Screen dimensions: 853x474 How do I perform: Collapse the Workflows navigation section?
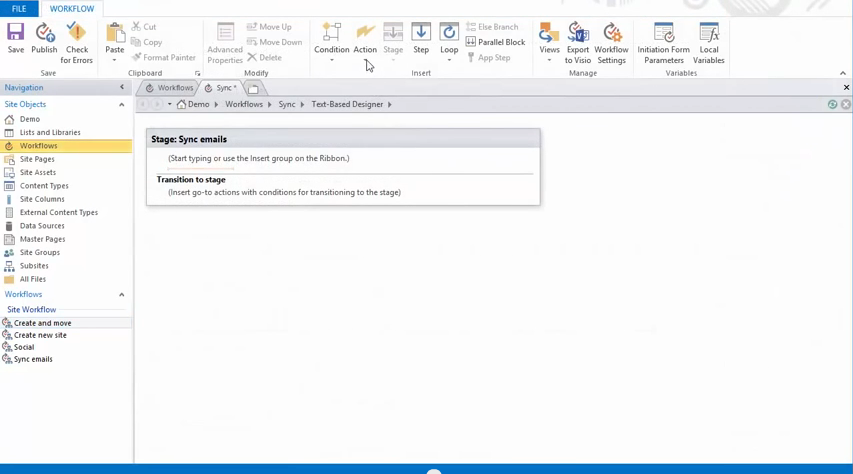pyautogui.click(x=122, y=294)
